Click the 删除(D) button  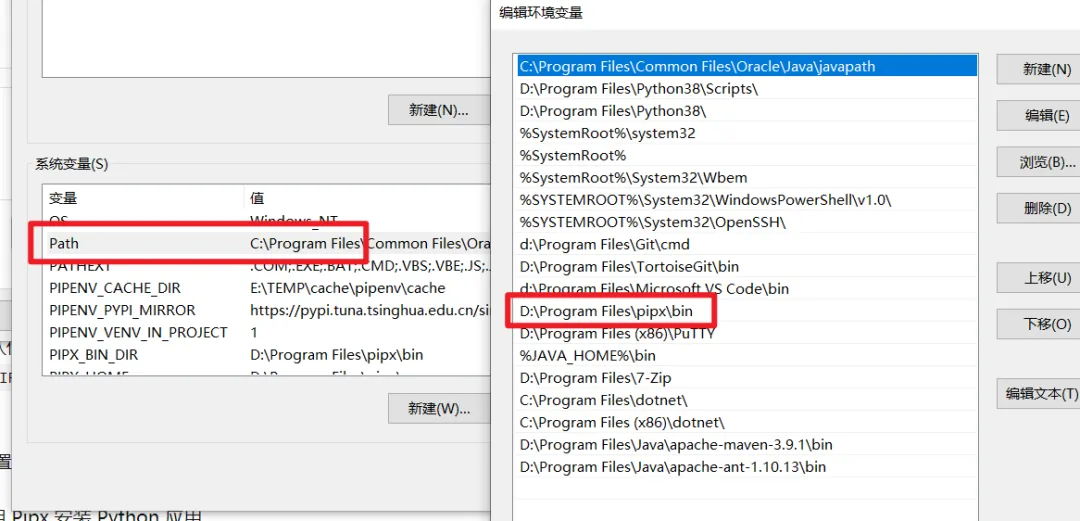click(x=1039, y=208)
